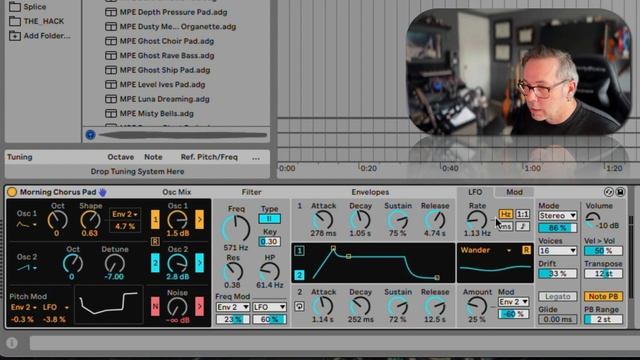Open the Freq Mod LFO source dropdown
640x360 pixels.
(x=269, y=307)
